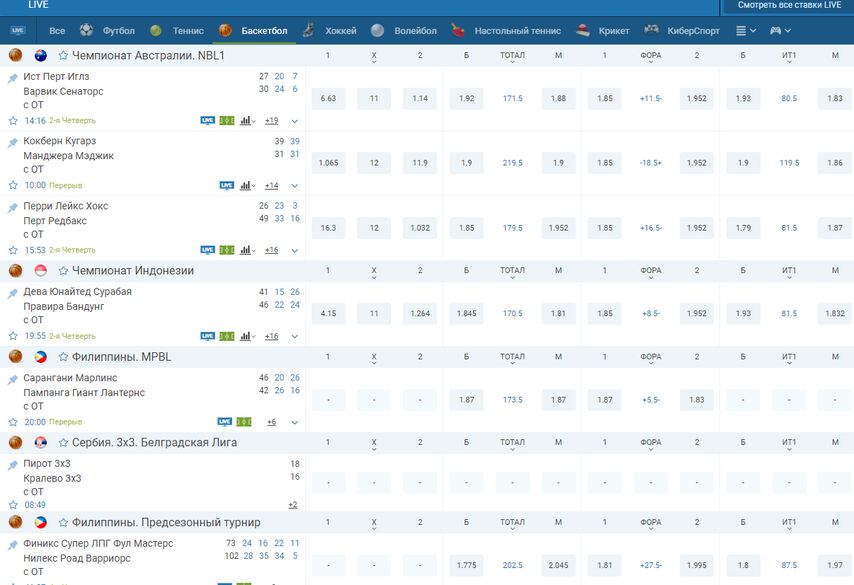The image size is (854, 585).
Task: Expand the Дева Юнайтед Сурабая match chevron
Action: click(295, 336)
